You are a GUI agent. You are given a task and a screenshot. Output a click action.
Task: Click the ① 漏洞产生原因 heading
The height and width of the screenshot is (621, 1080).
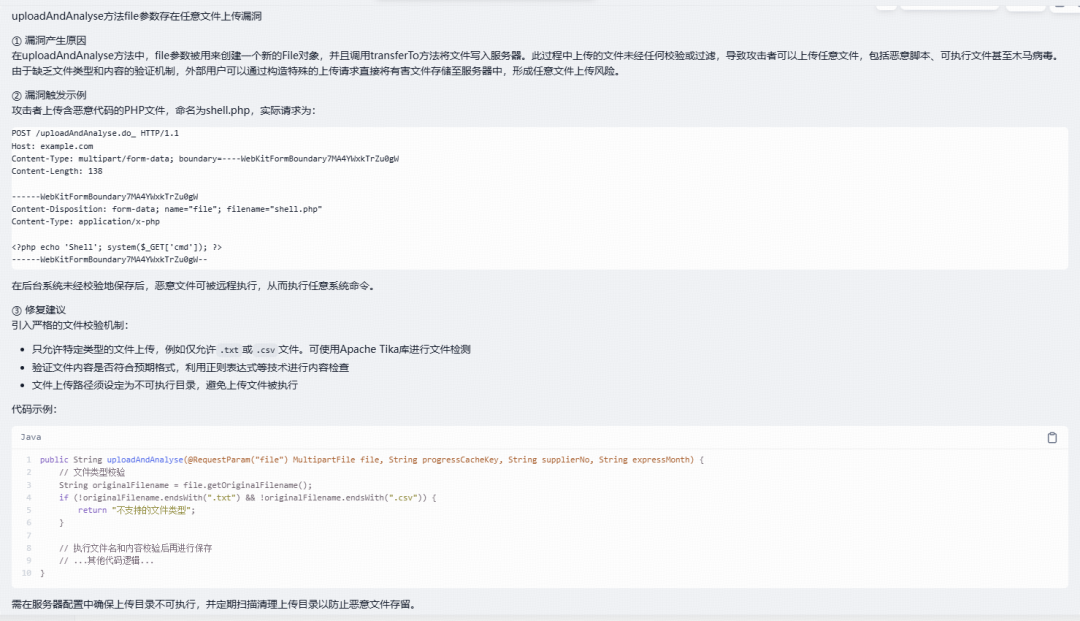[x=49, y=41]
